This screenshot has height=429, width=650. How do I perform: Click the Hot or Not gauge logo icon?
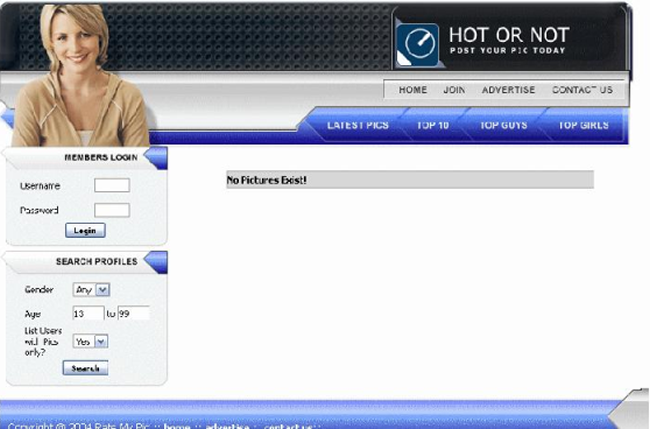click(x=418, y=45)
